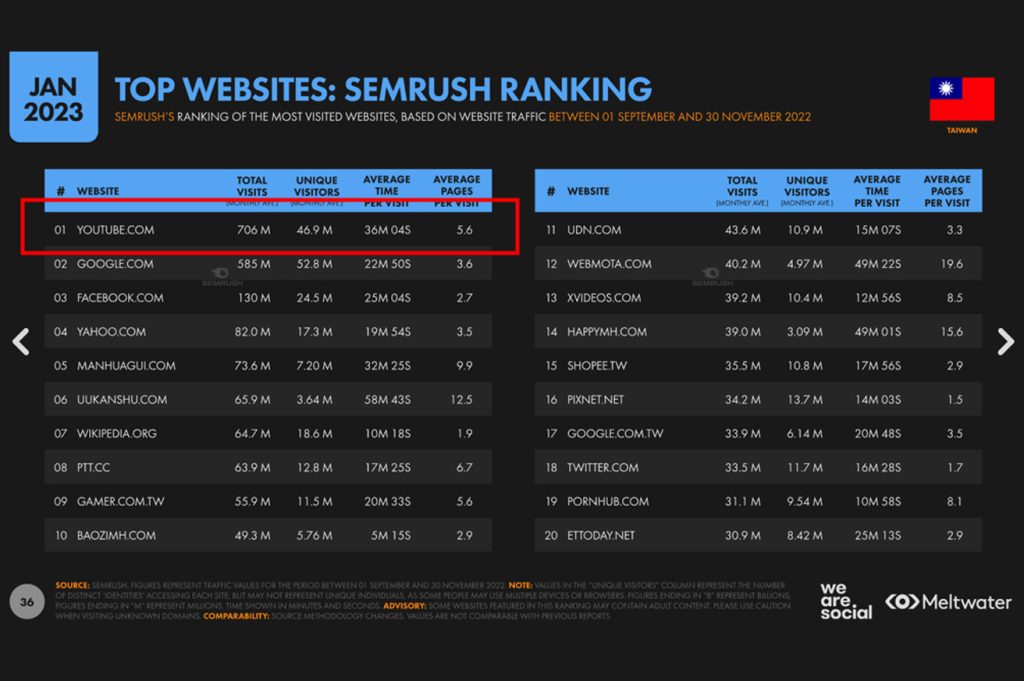Click the Meltwater logo
1024x681 pixels.
(x=948, y=601)
